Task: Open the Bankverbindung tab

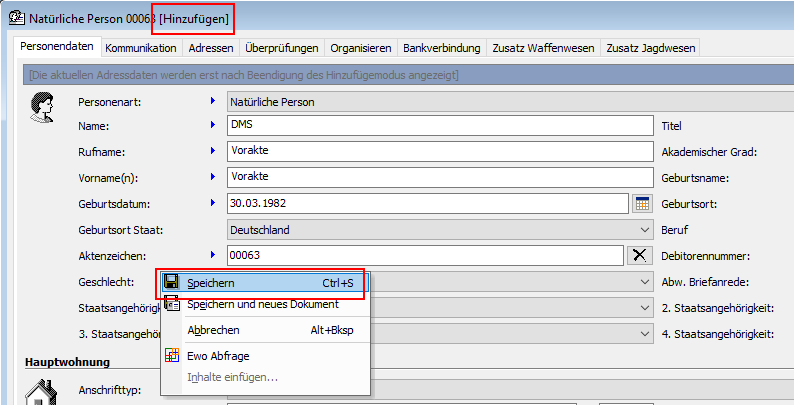Action: pyautogui.click(x=441, y=48)
